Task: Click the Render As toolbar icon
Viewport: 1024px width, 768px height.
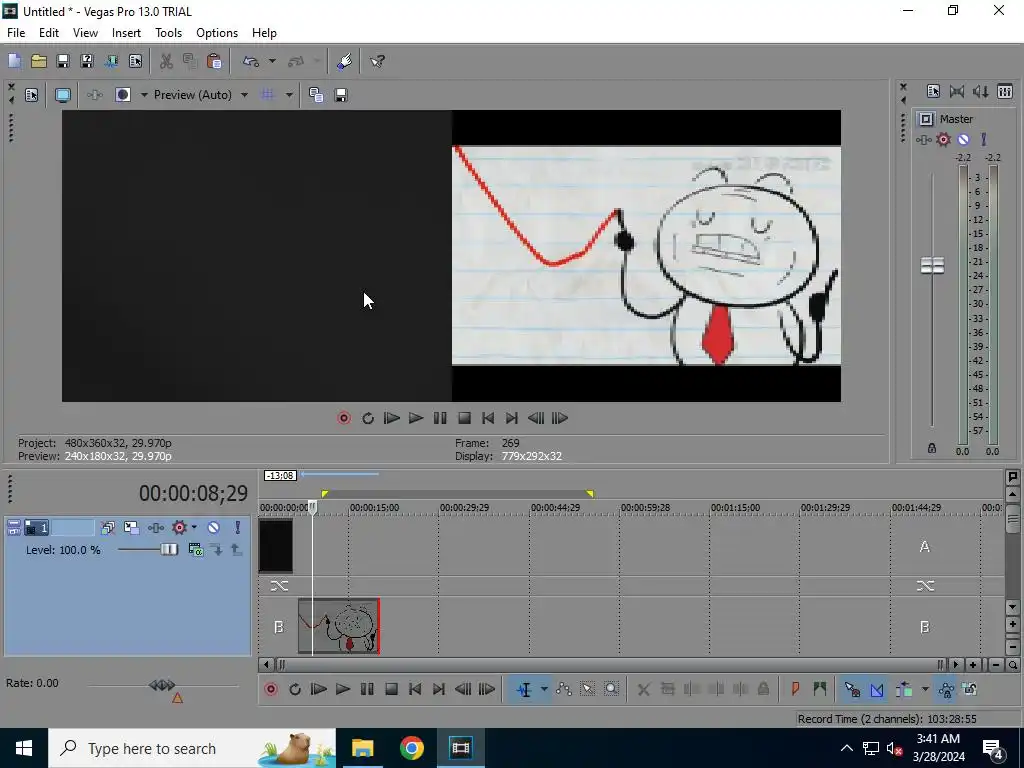Action: [x=111, y=61]
